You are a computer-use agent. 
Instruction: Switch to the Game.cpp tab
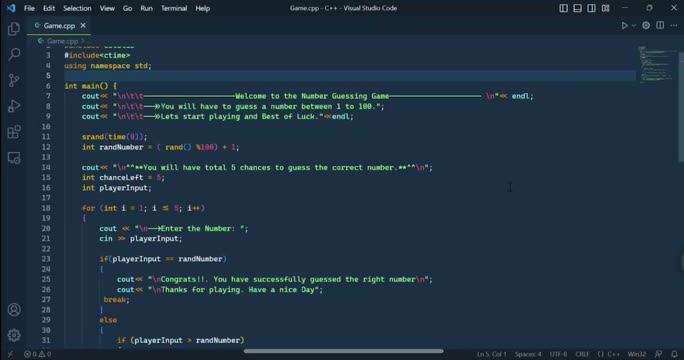pos(59,26)
